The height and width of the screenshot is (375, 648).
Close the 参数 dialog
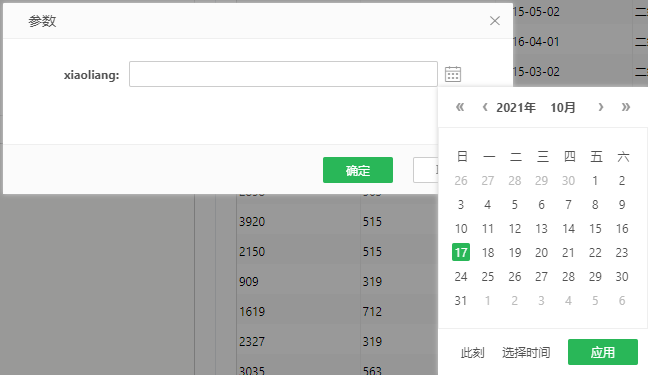pos(495,21)
